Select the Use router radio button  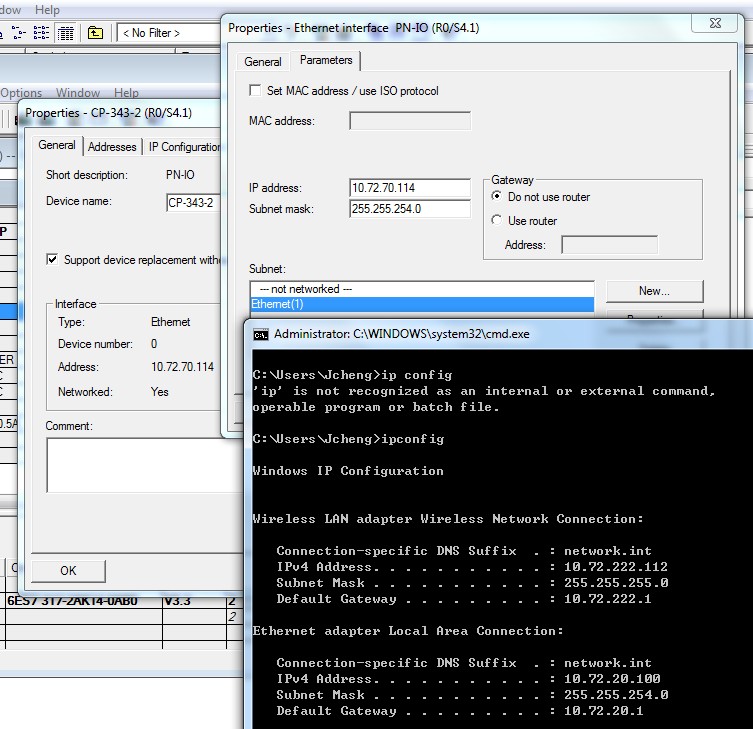[x=497, y=221]
